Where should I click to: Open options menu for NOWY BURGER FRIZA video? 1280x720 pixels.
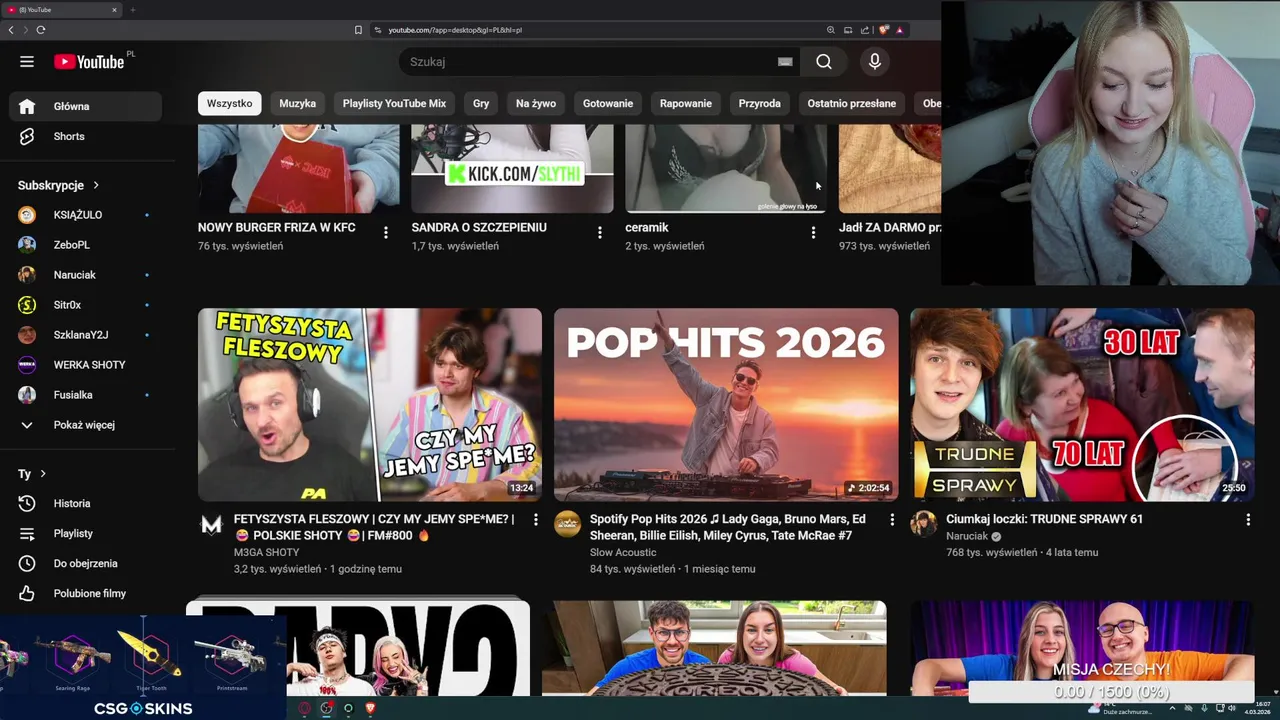tap(386, 232)
